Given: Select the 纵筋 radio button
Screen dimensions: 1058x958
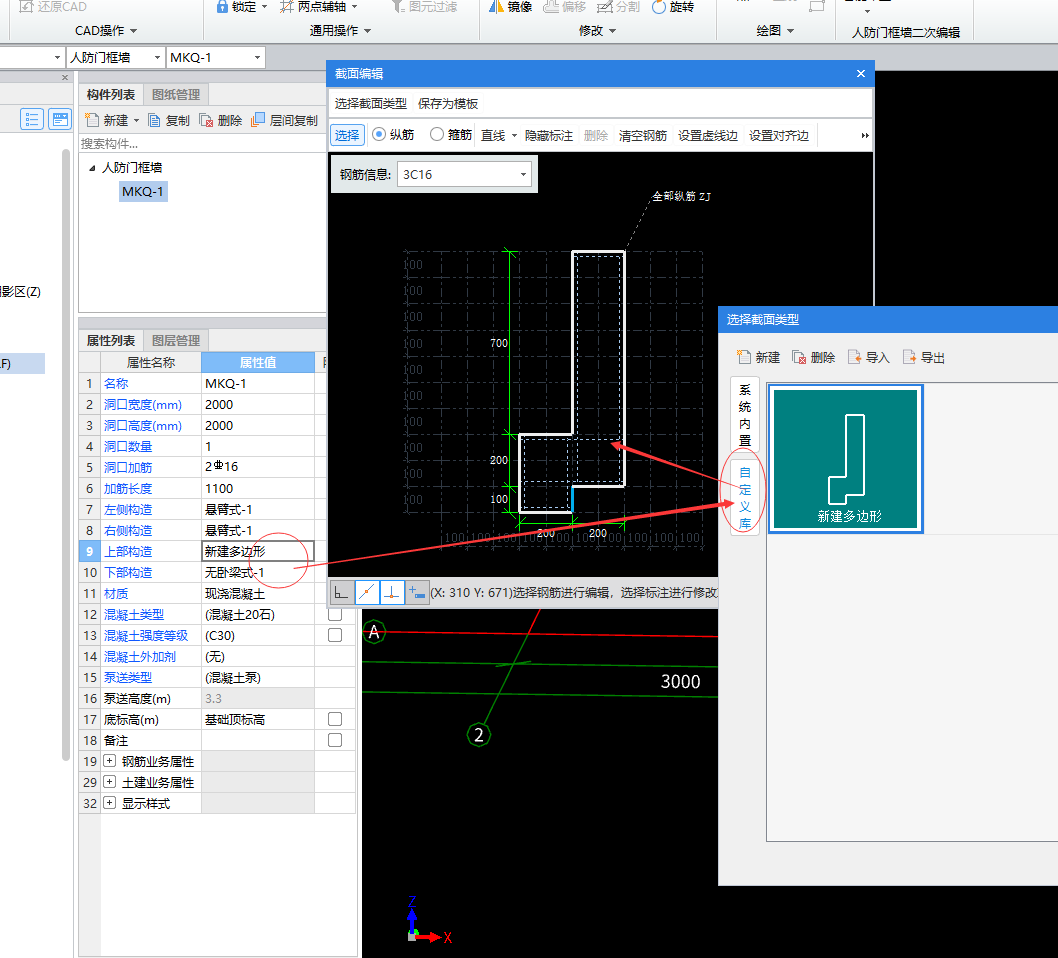Looking at the screenshot, I should click(379, 134).
